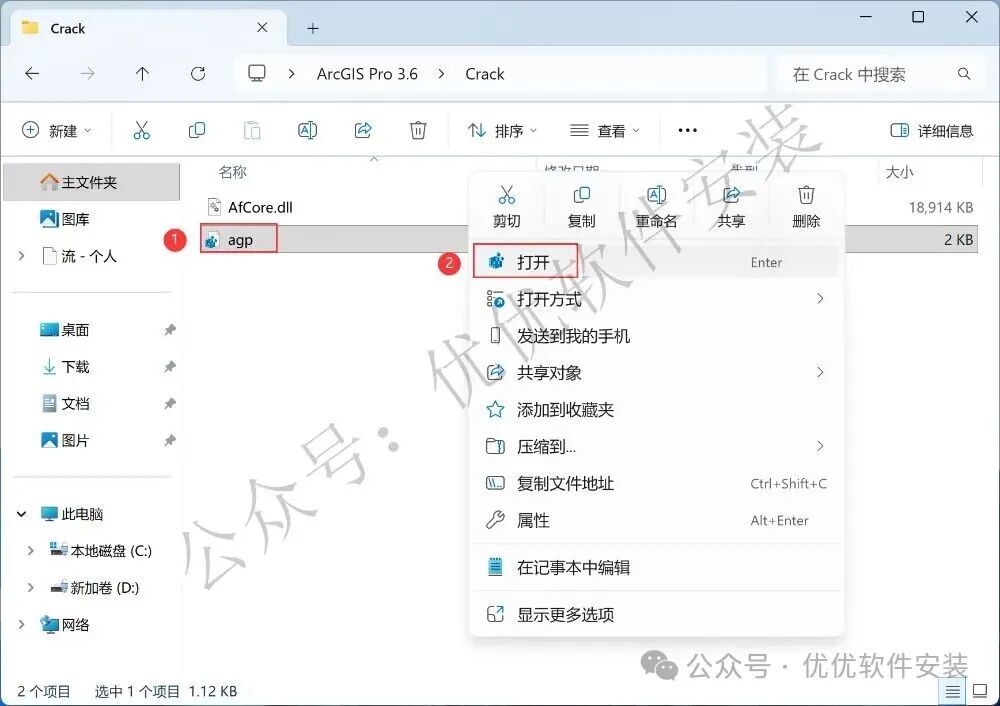Image resolution: width=1000 pixels, height=706 pixels.
Task: Add a new tab with plus
Action: click(x=312, y=28)
